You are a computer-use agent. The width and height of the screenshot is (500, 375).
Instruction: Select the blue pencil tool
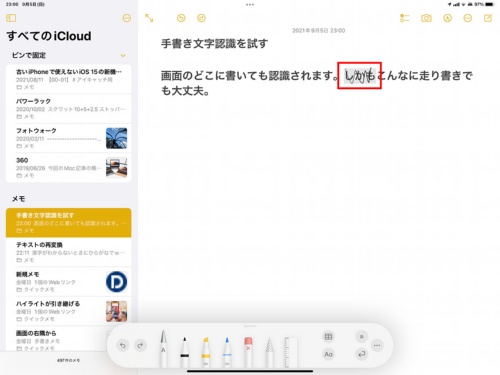(x=227, y=352)
